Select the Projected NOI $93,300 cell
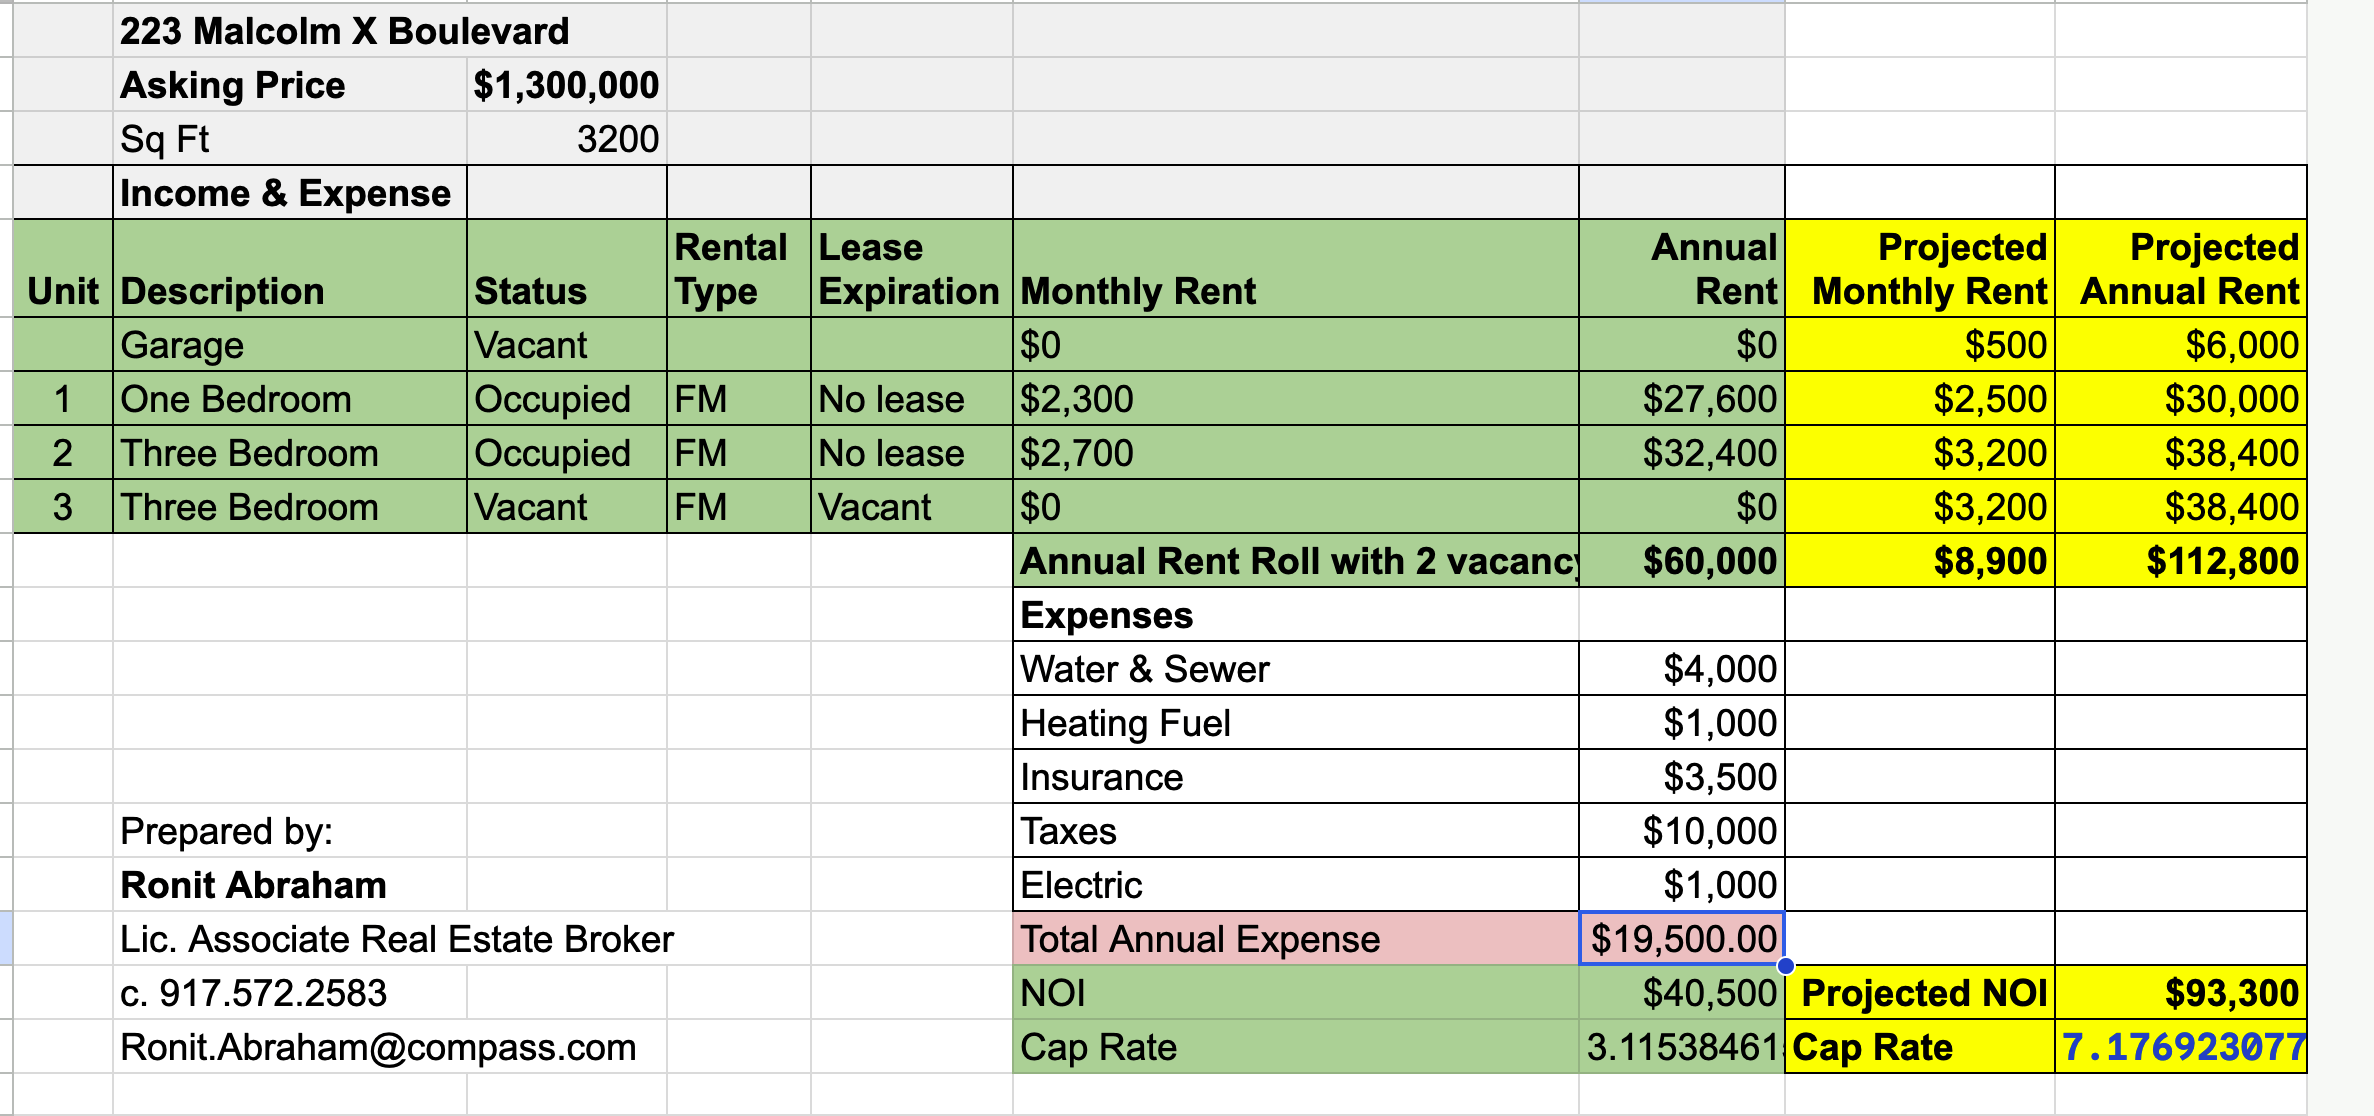The height and width of the screenshot is (1116, 2374). [x=2180, y=993]
